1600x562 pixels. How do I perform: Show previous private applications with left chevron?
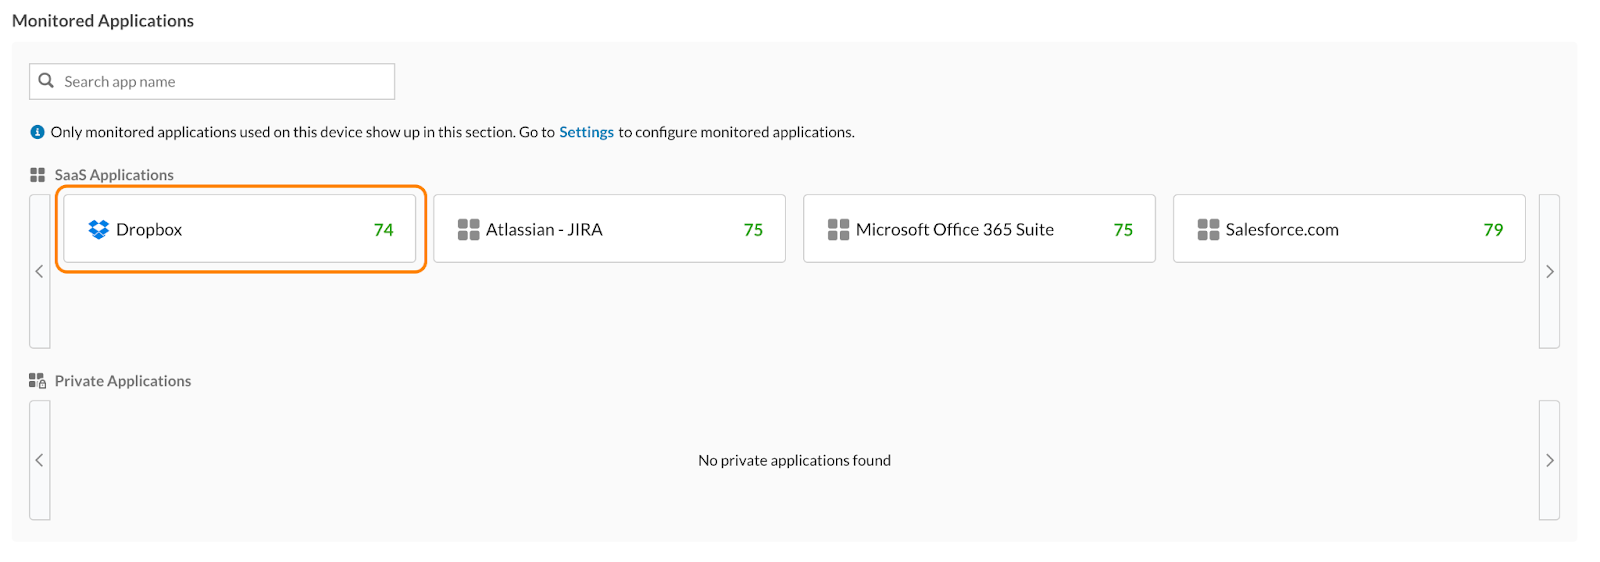coord(40,460)
